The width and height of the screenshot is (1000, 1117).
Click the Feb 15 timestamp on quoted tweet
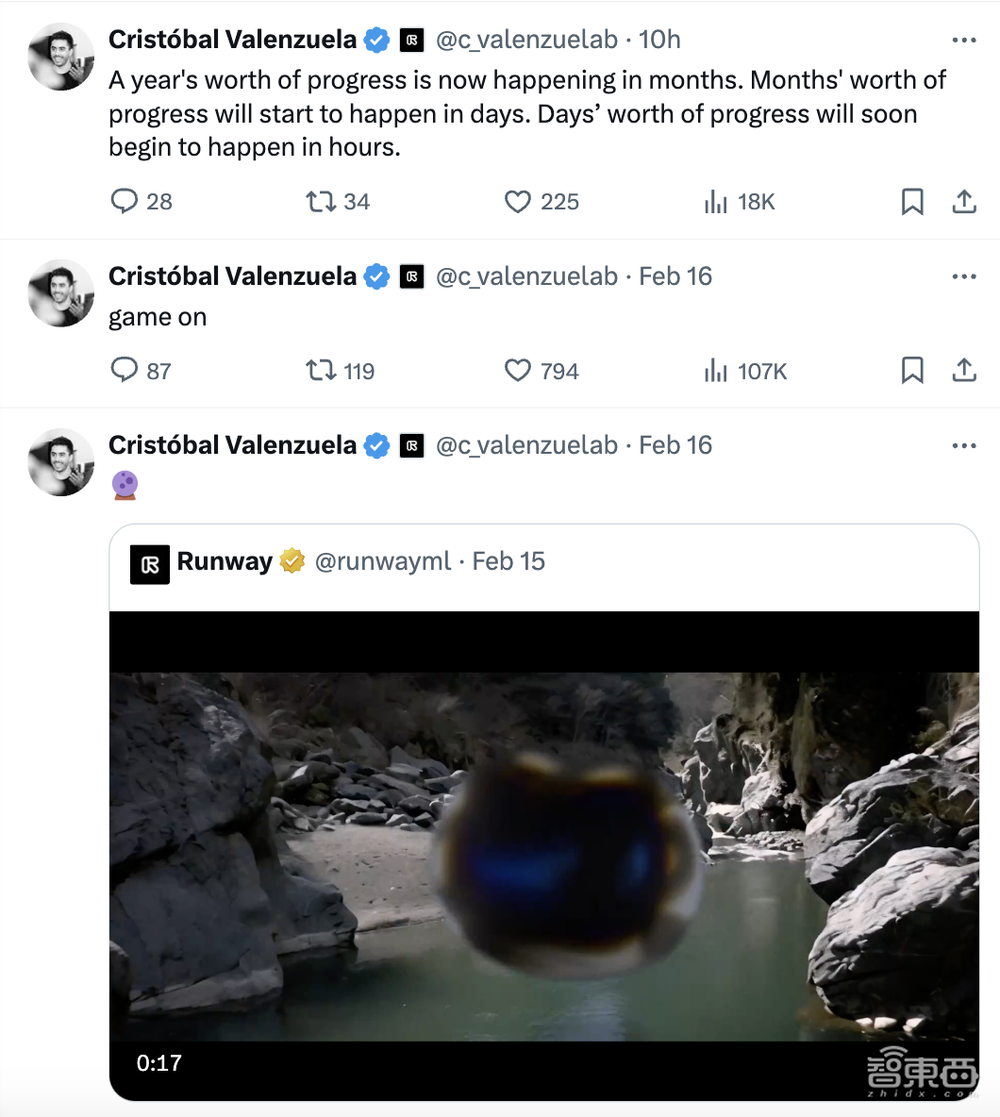tap(508, 562)
